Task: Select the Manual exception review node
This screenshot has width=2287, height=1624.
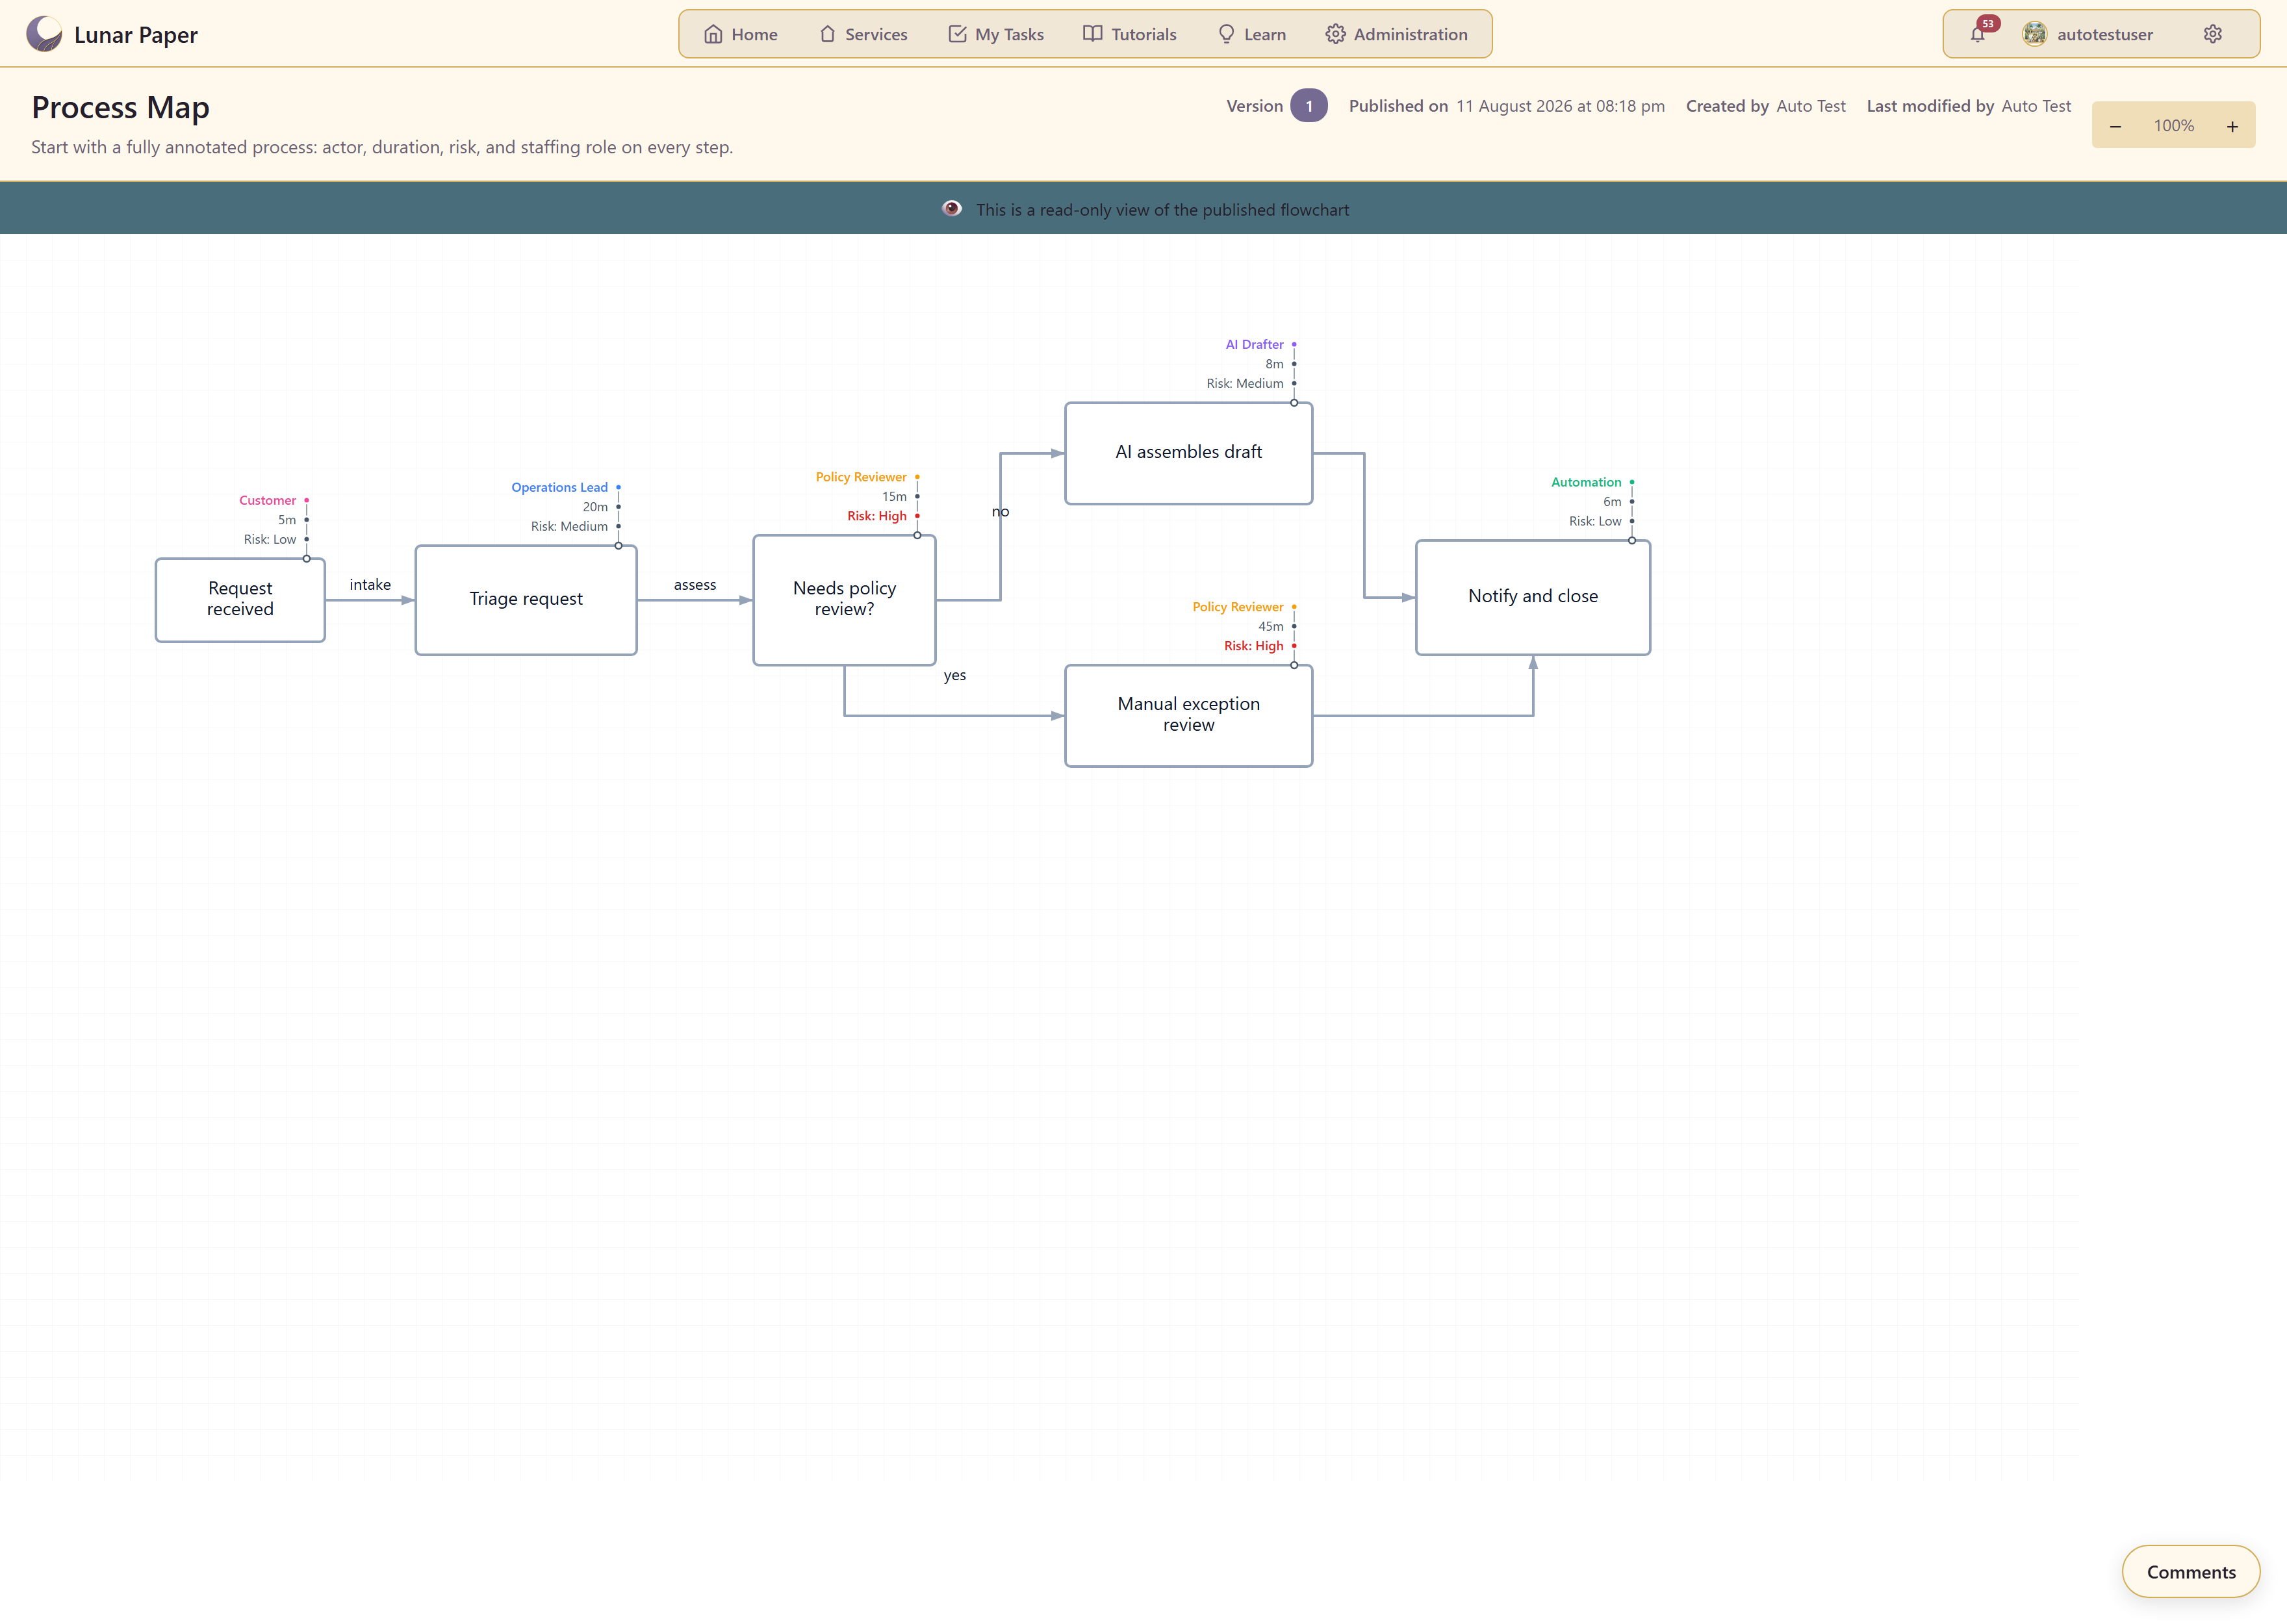Action: 1188,715
